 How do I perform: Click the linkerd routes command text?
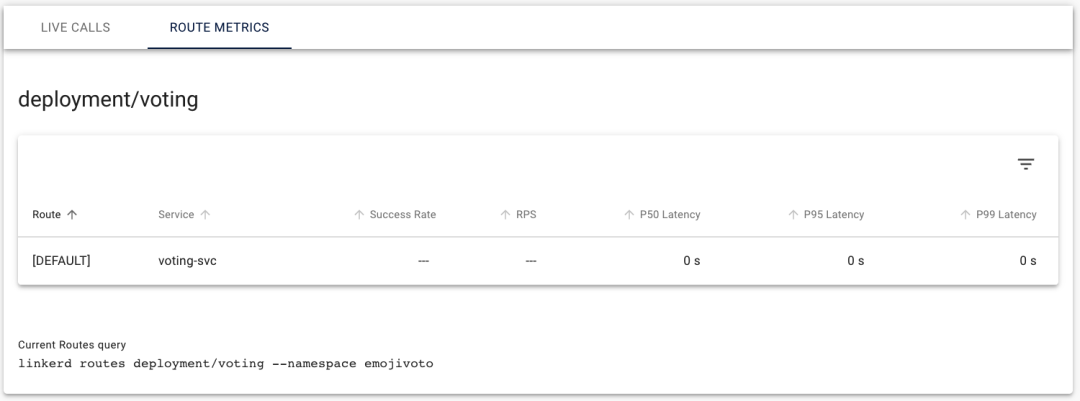click(226, 363)
